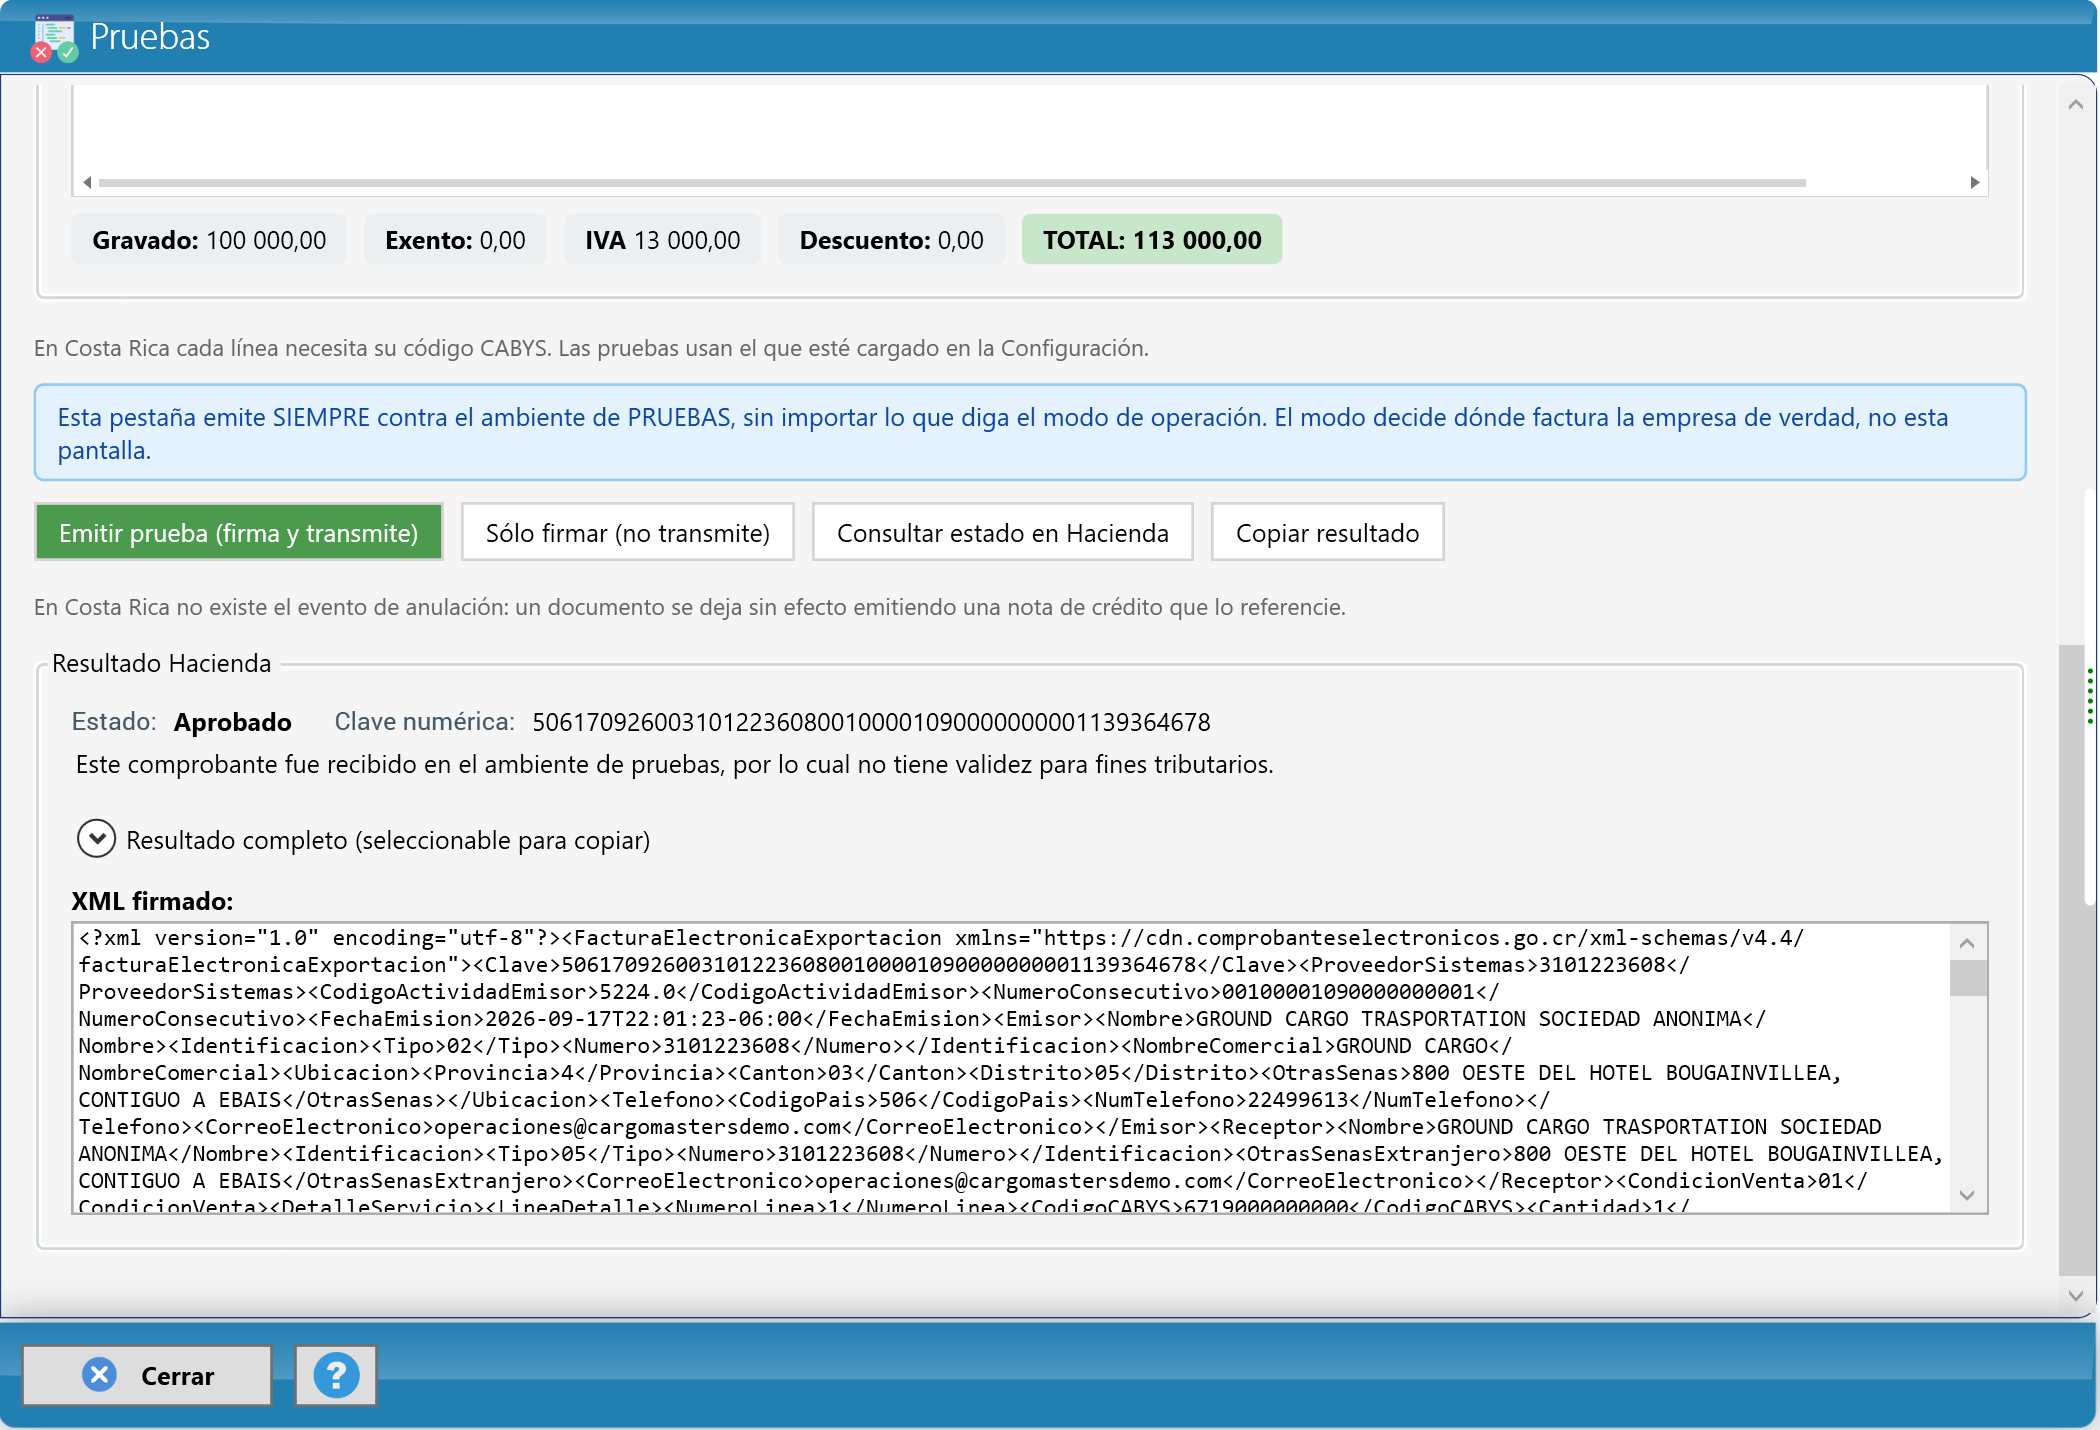Click Copiar resultado button
2100x1430 pixels.
point(1328,533)
